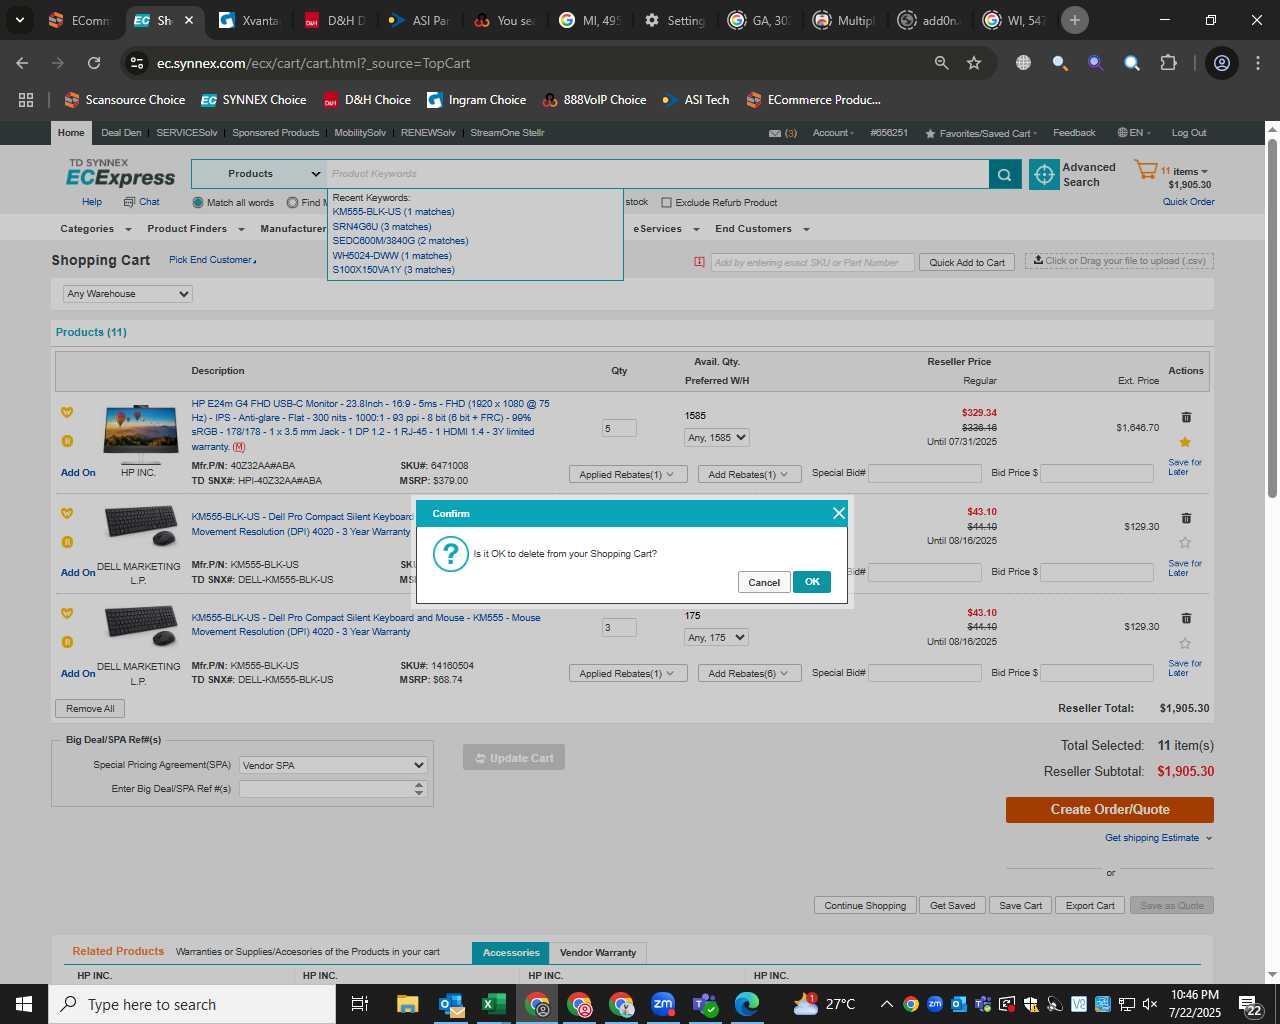
Task: Open the Product Finders menu
Action: (x=196, y=229)
